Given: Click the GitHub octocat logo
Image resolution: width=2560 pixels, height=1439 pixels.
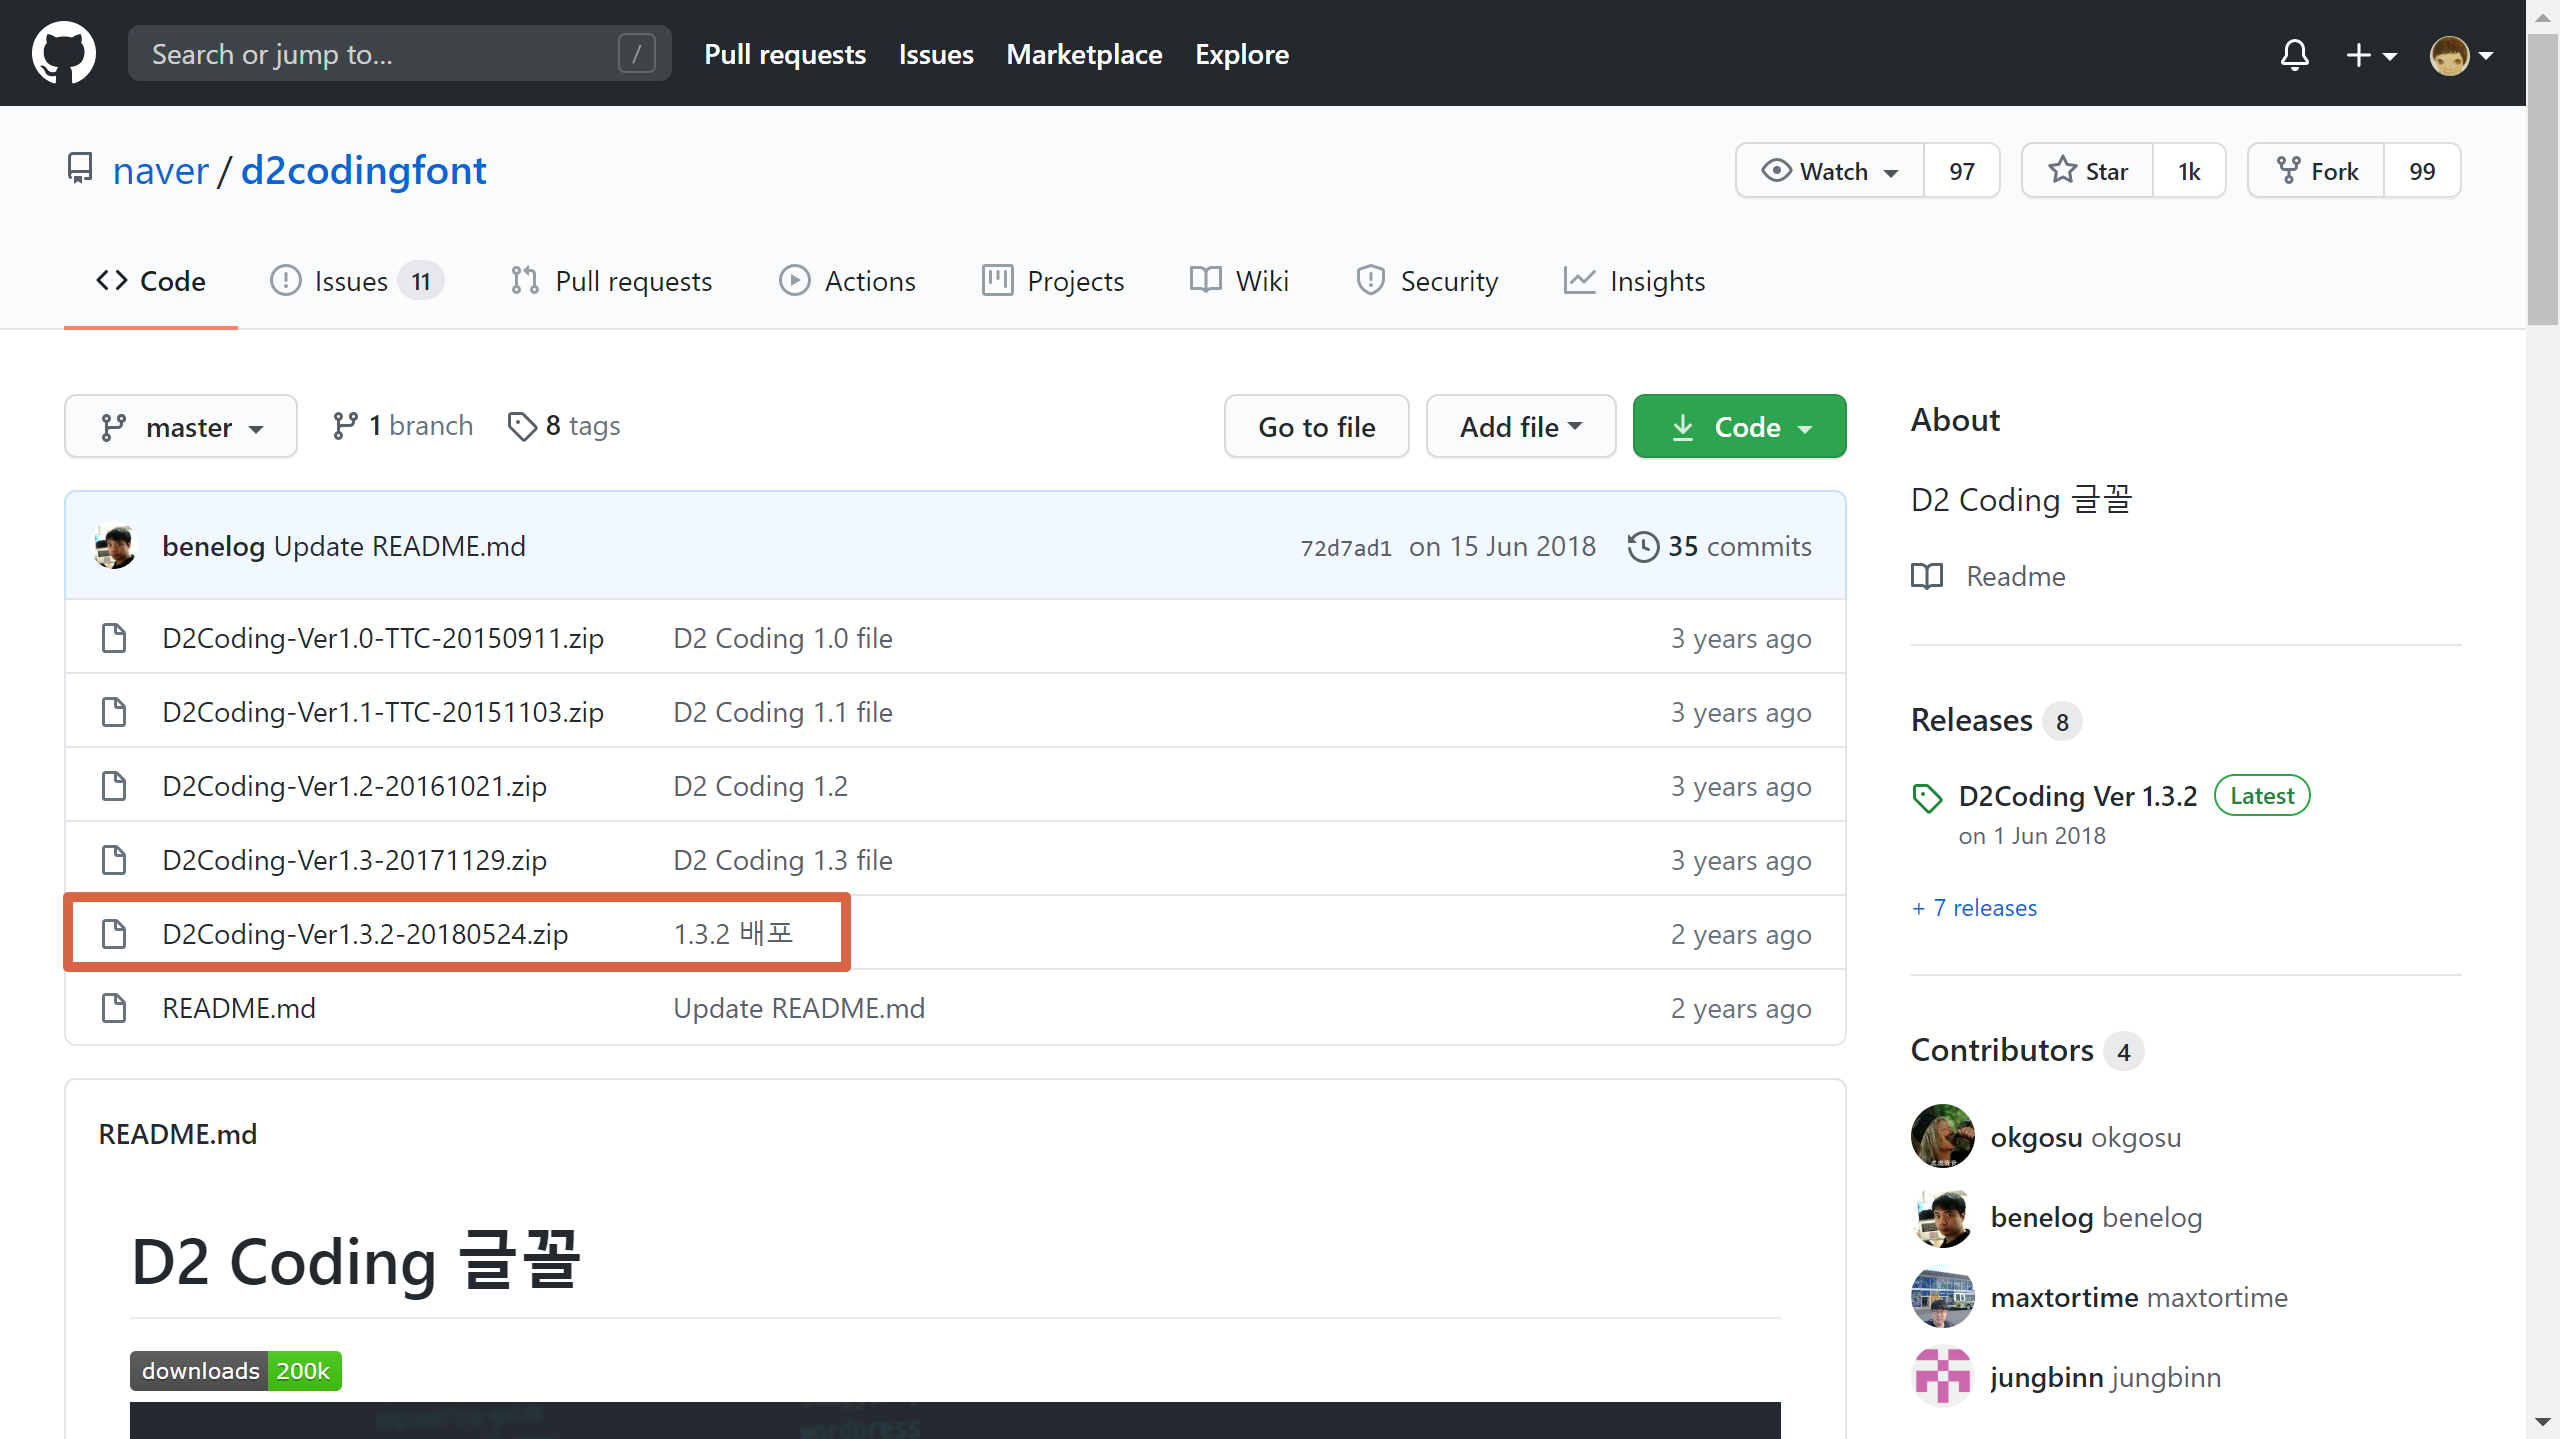Looking at the screenshot, I should tap(63, 53).
